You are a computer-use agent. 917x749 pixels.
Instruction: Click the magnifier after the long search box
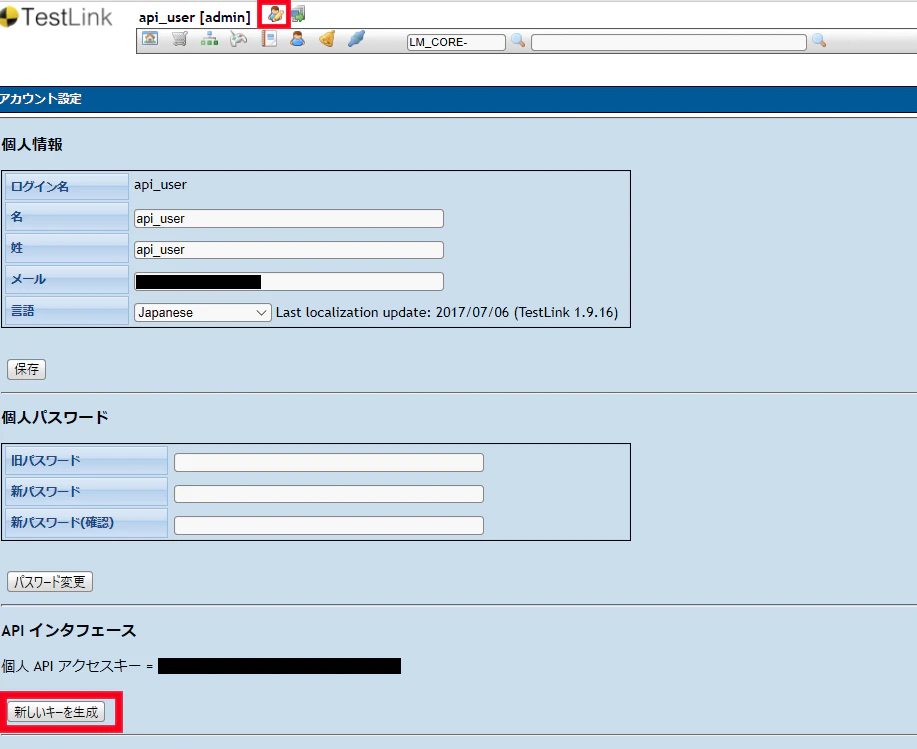point(819,40)
